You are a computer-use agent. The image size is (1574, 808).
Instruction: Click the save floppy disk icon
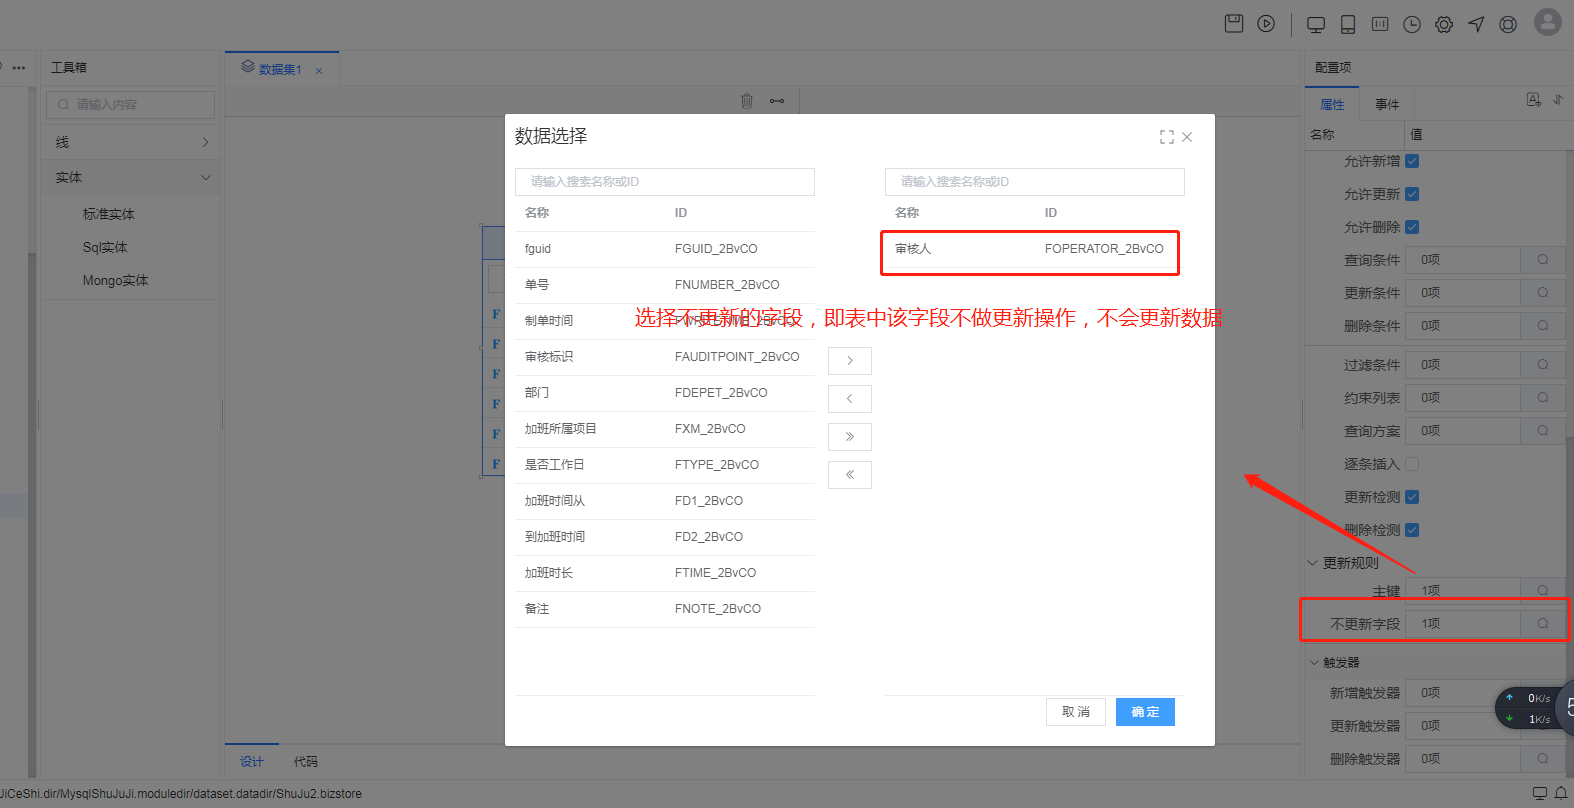pyautogui.click(x=1234, y=24)
